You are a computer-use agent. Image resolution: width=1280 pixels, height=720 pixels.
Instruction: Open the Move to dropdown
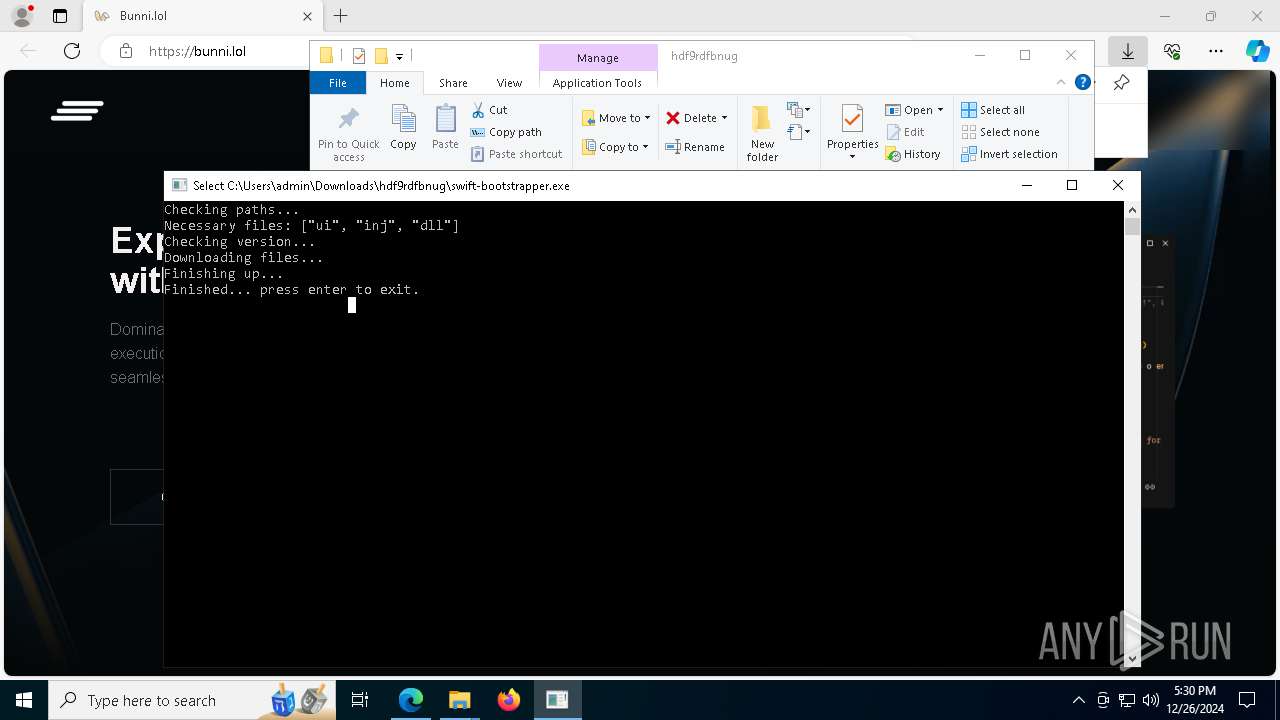616,118
